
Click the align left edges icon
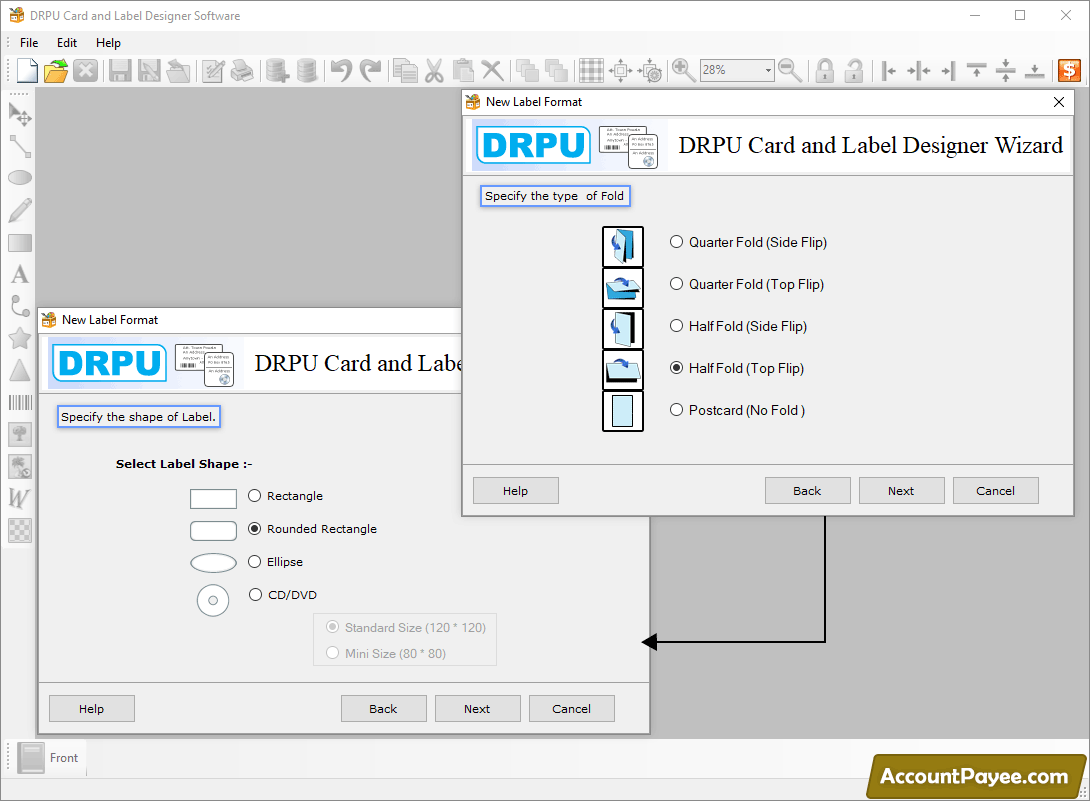(x=888, y=70)
